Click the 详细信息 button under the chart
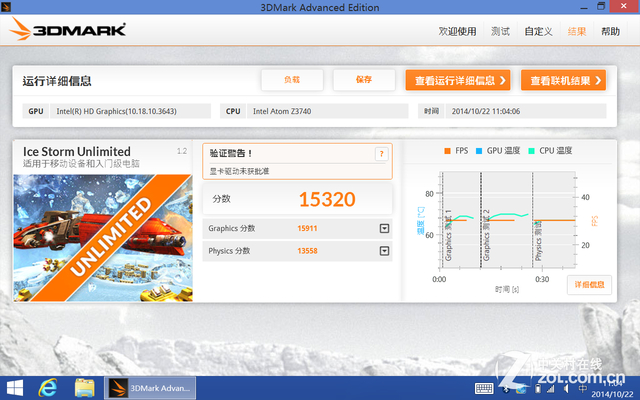This screenshot has height=400, width=640. pyautogui.click(x=589, y=284)
